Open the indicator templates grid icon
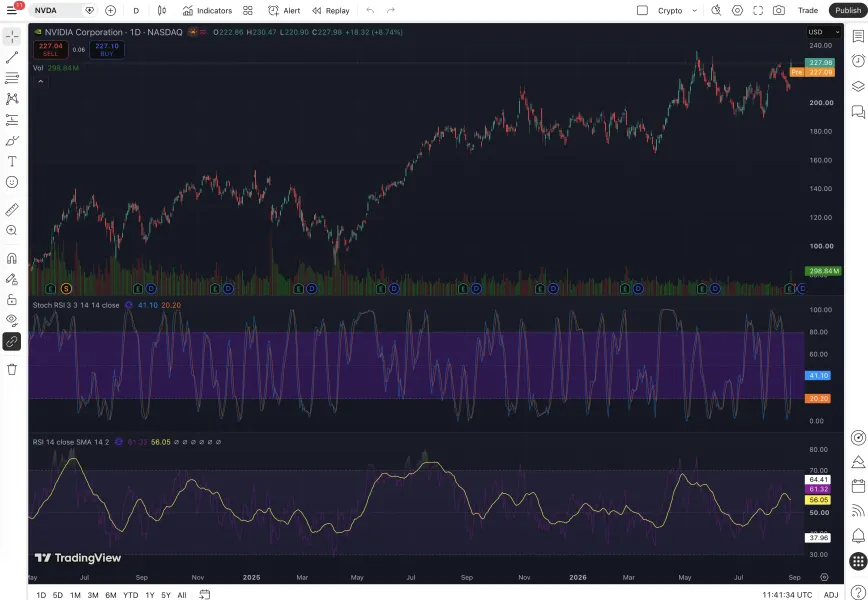This screenshot has width=868, height=600. (x=247, y=10)
